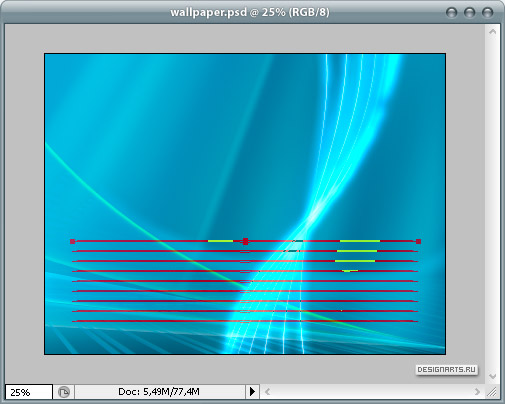This screenshot has height=404, width=505.
Task: Click the left transform handle of red lines
Action: [x=73, y=241]
